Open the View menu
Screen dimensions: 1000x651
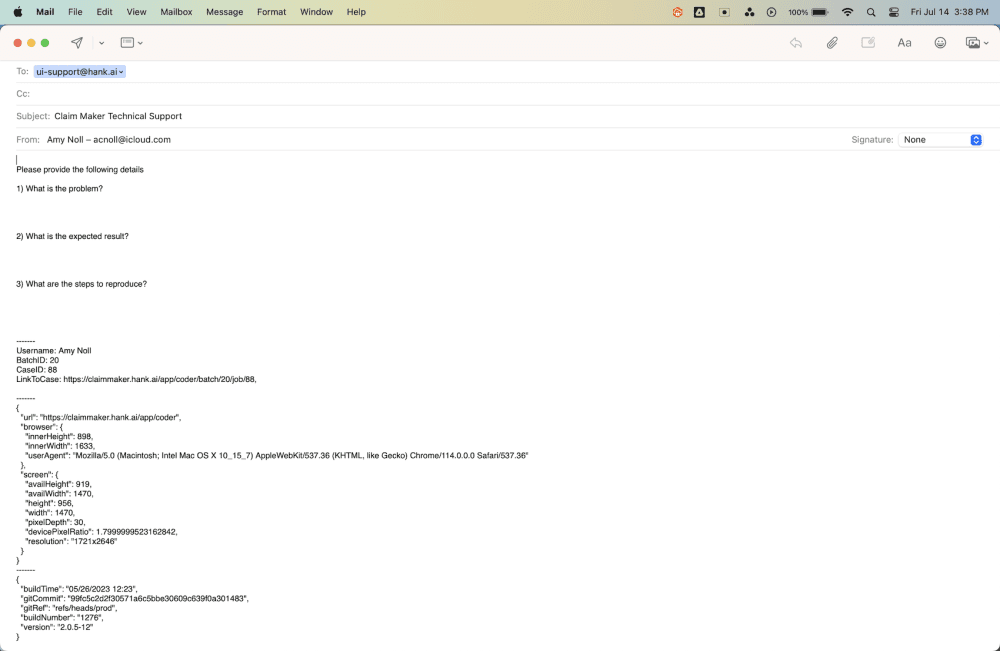coord(136,11)
